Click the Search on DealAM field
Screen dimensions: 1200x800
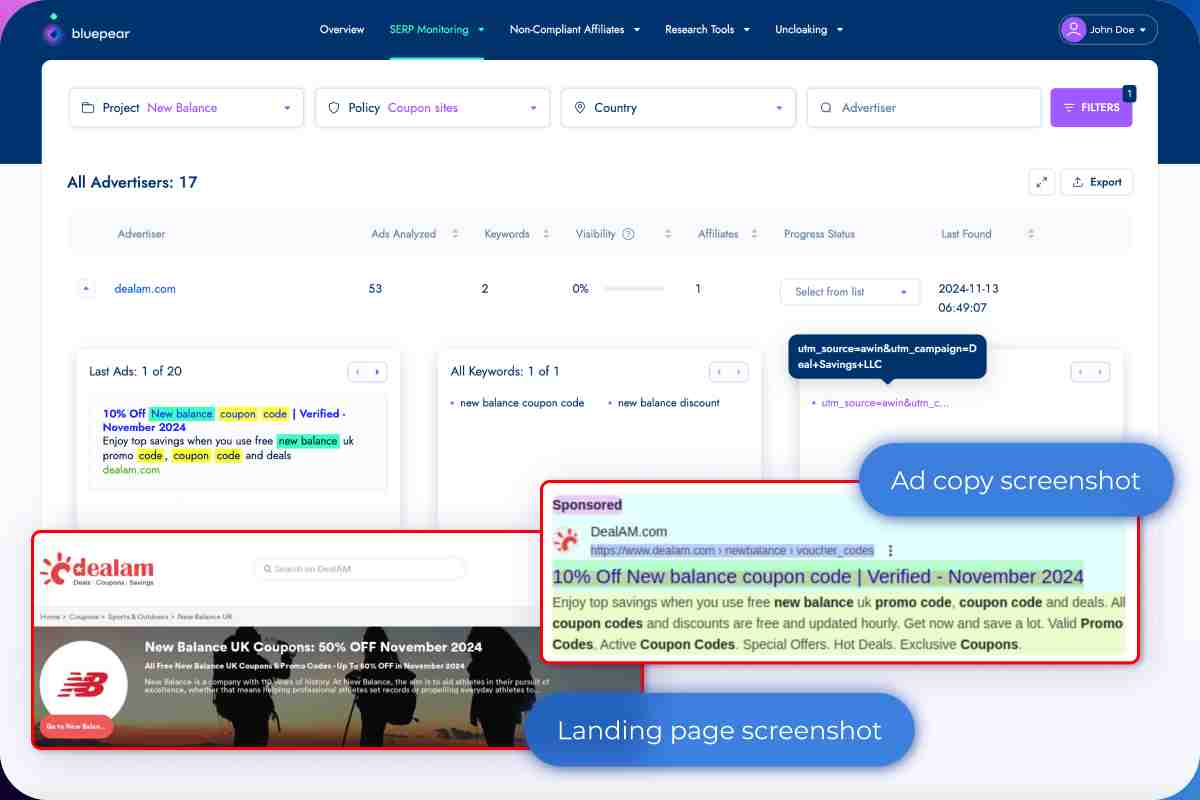tap(360, 569)
